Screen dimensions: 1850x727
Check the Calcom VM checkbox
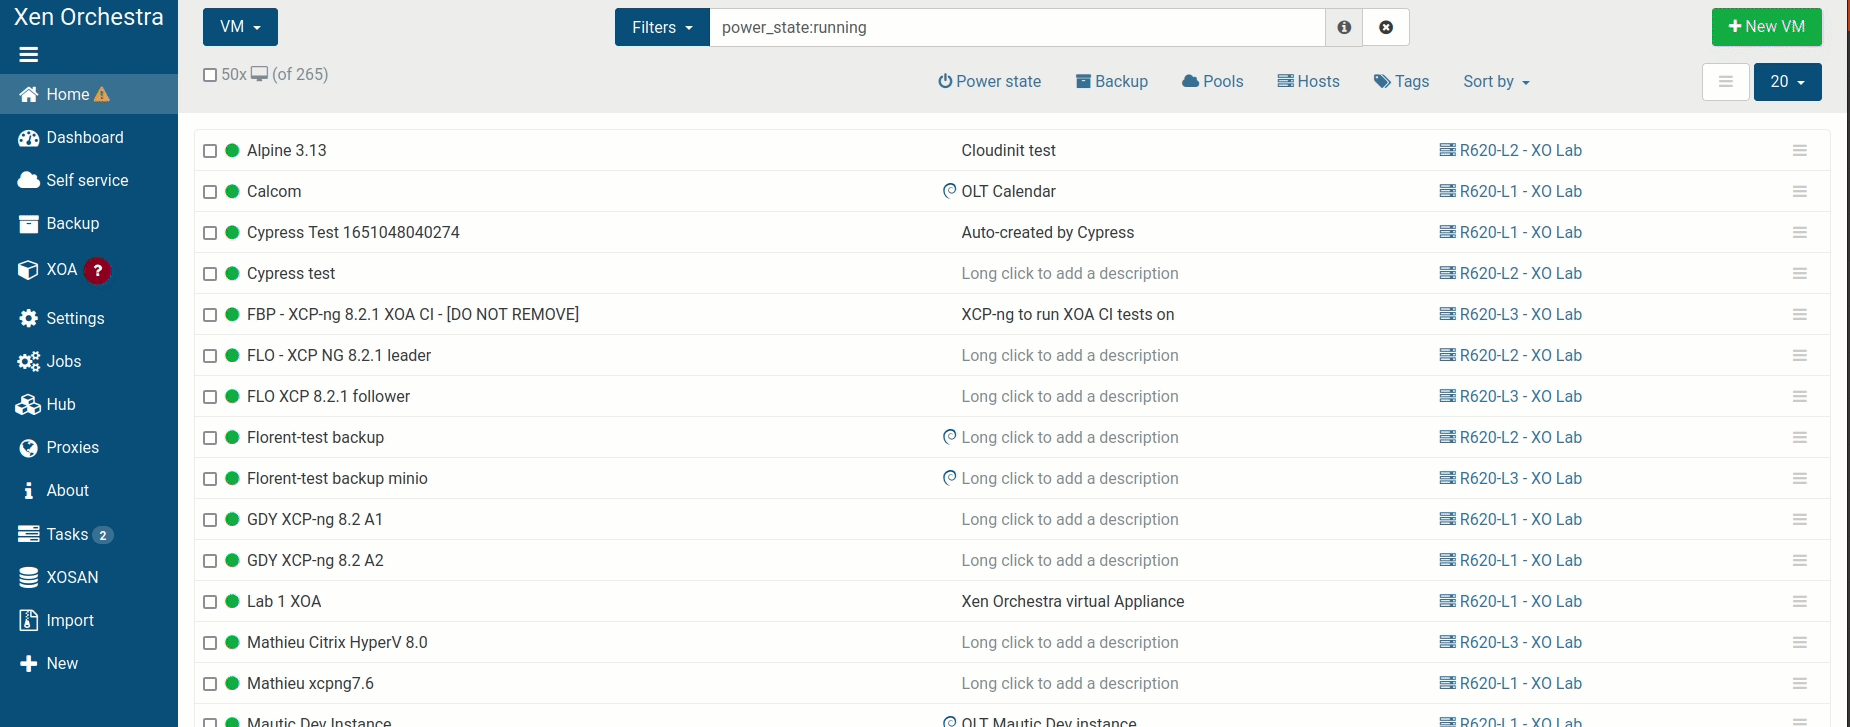pos(210,192)
